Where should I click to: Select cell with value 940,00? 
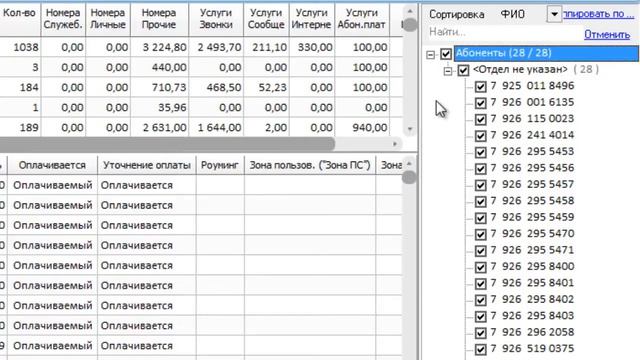coord(362,128)
